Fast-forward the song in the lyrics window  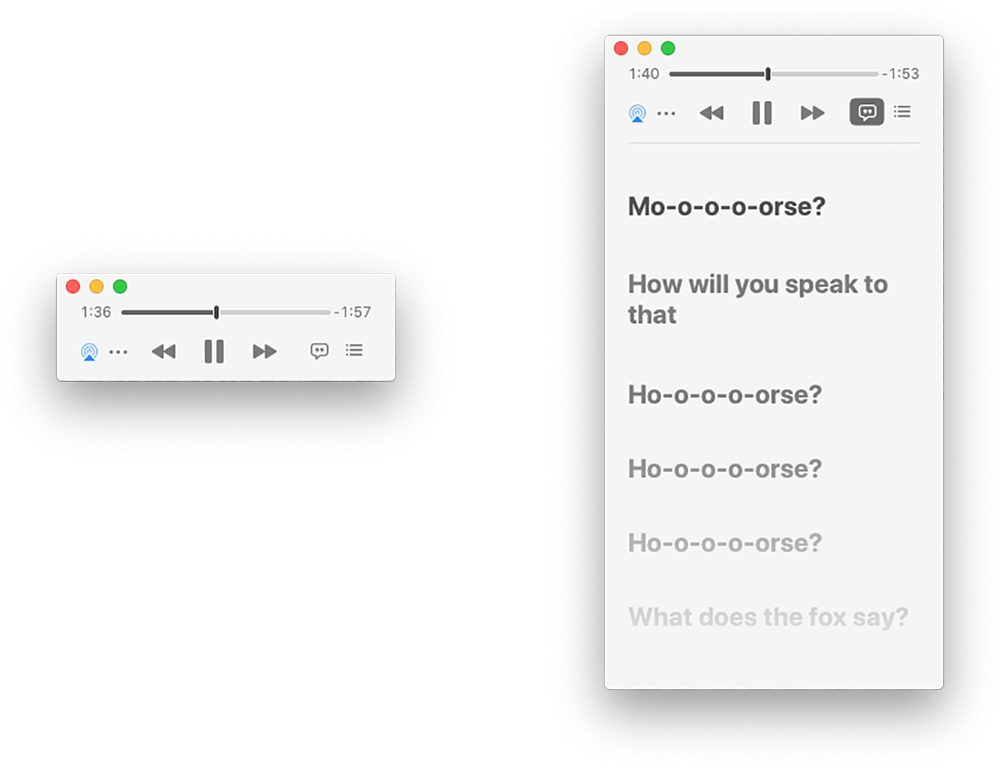(x=812, y=113)
